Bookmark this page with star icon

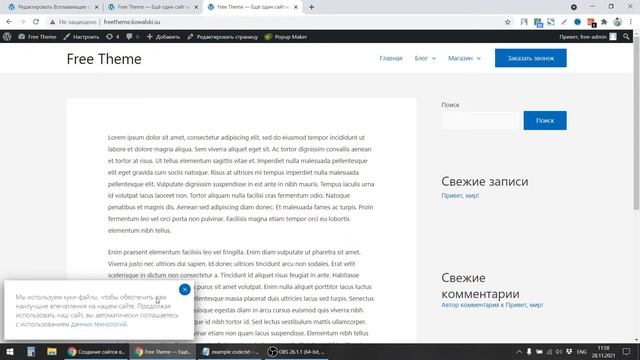[x=507, y=22]
